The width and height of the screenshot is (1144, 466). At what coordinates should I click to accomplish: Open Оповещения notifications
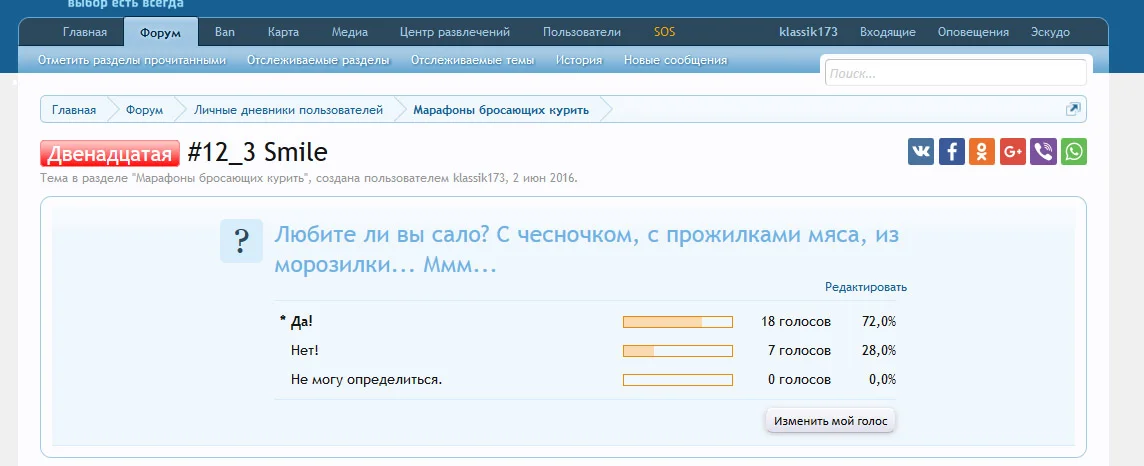(973, 32)
